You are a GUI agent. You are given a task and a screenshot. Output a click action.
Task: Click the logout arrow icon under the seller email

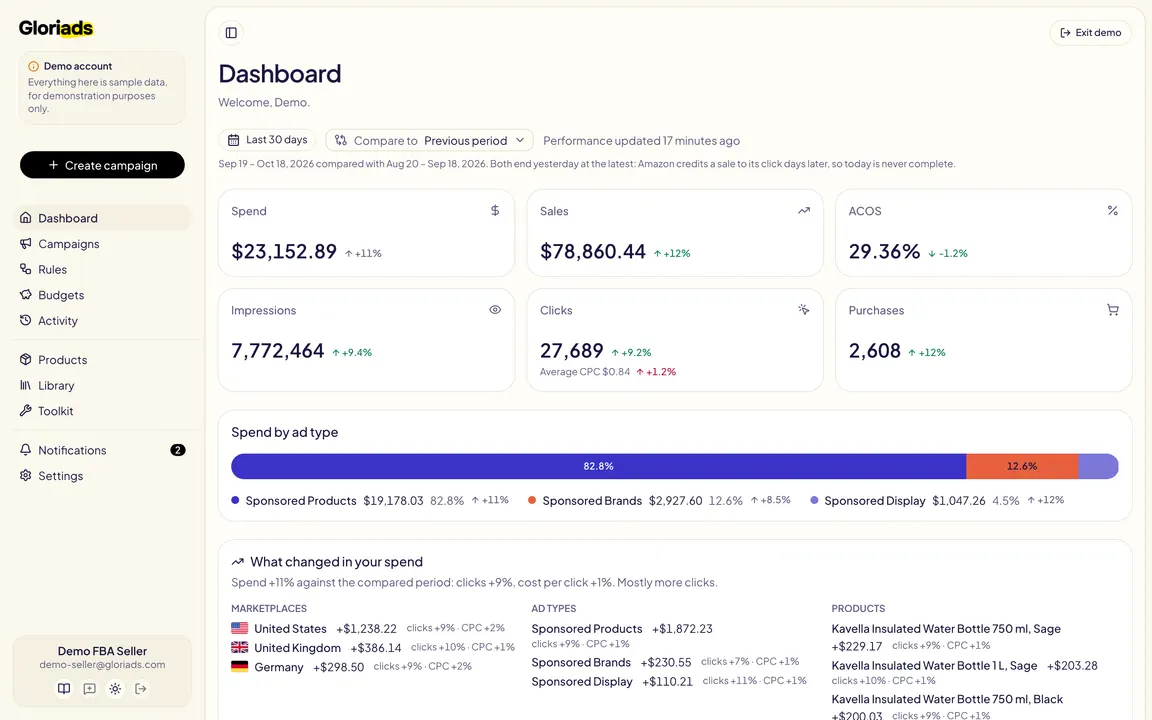tap(141, 688)
